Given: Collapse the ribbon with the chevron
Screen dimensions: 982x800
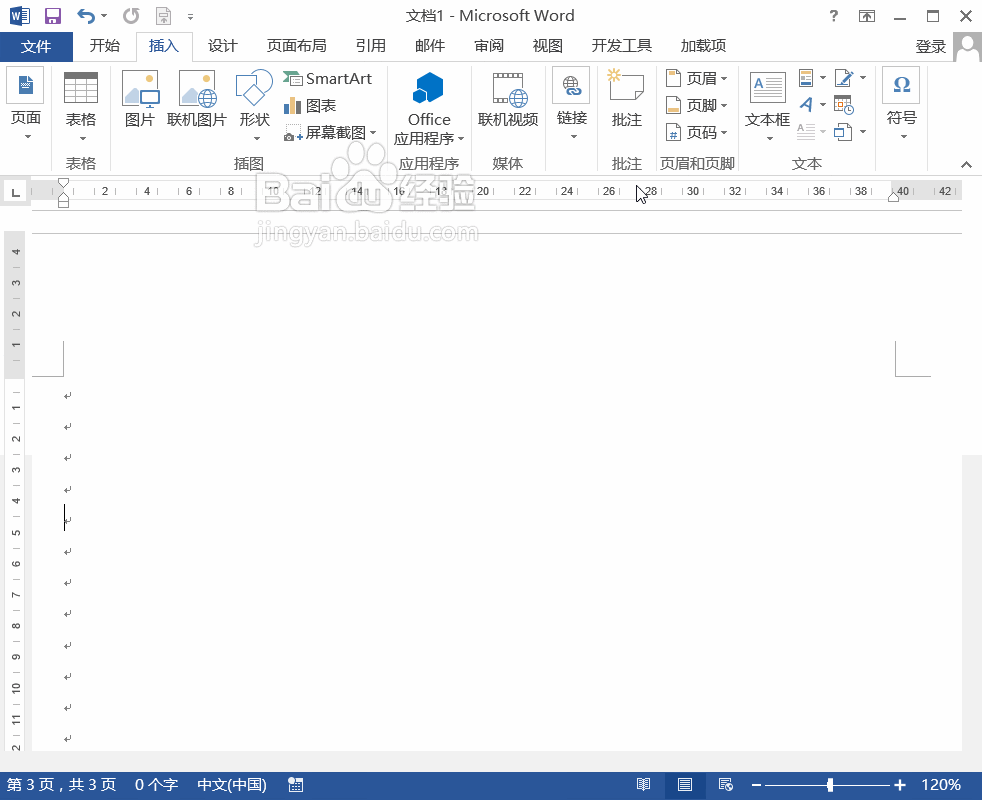Looking at the screenshot, I should (966, 164).
